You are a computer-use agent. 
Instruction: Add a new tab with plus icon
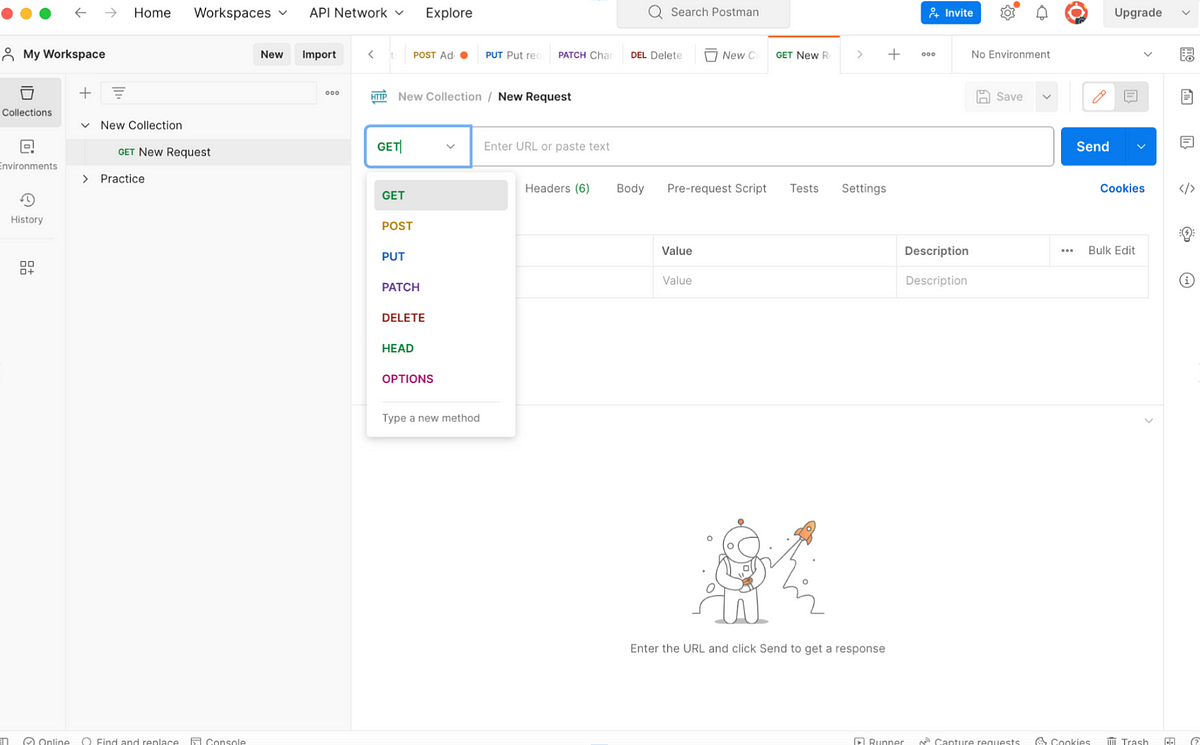[894, 55]
